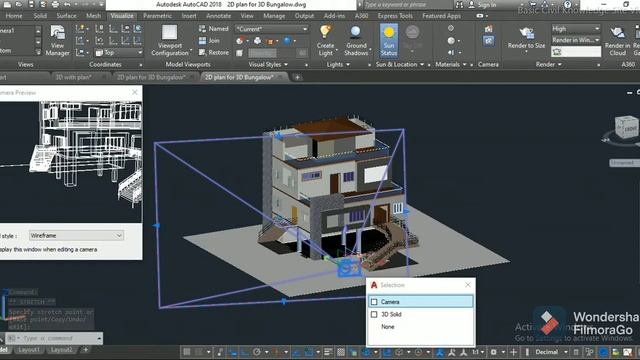The width and height of the screenshot is (640, 360).
Task: Toggle the Camera Display icon in the Camera panel
Action: click(489, 40)
